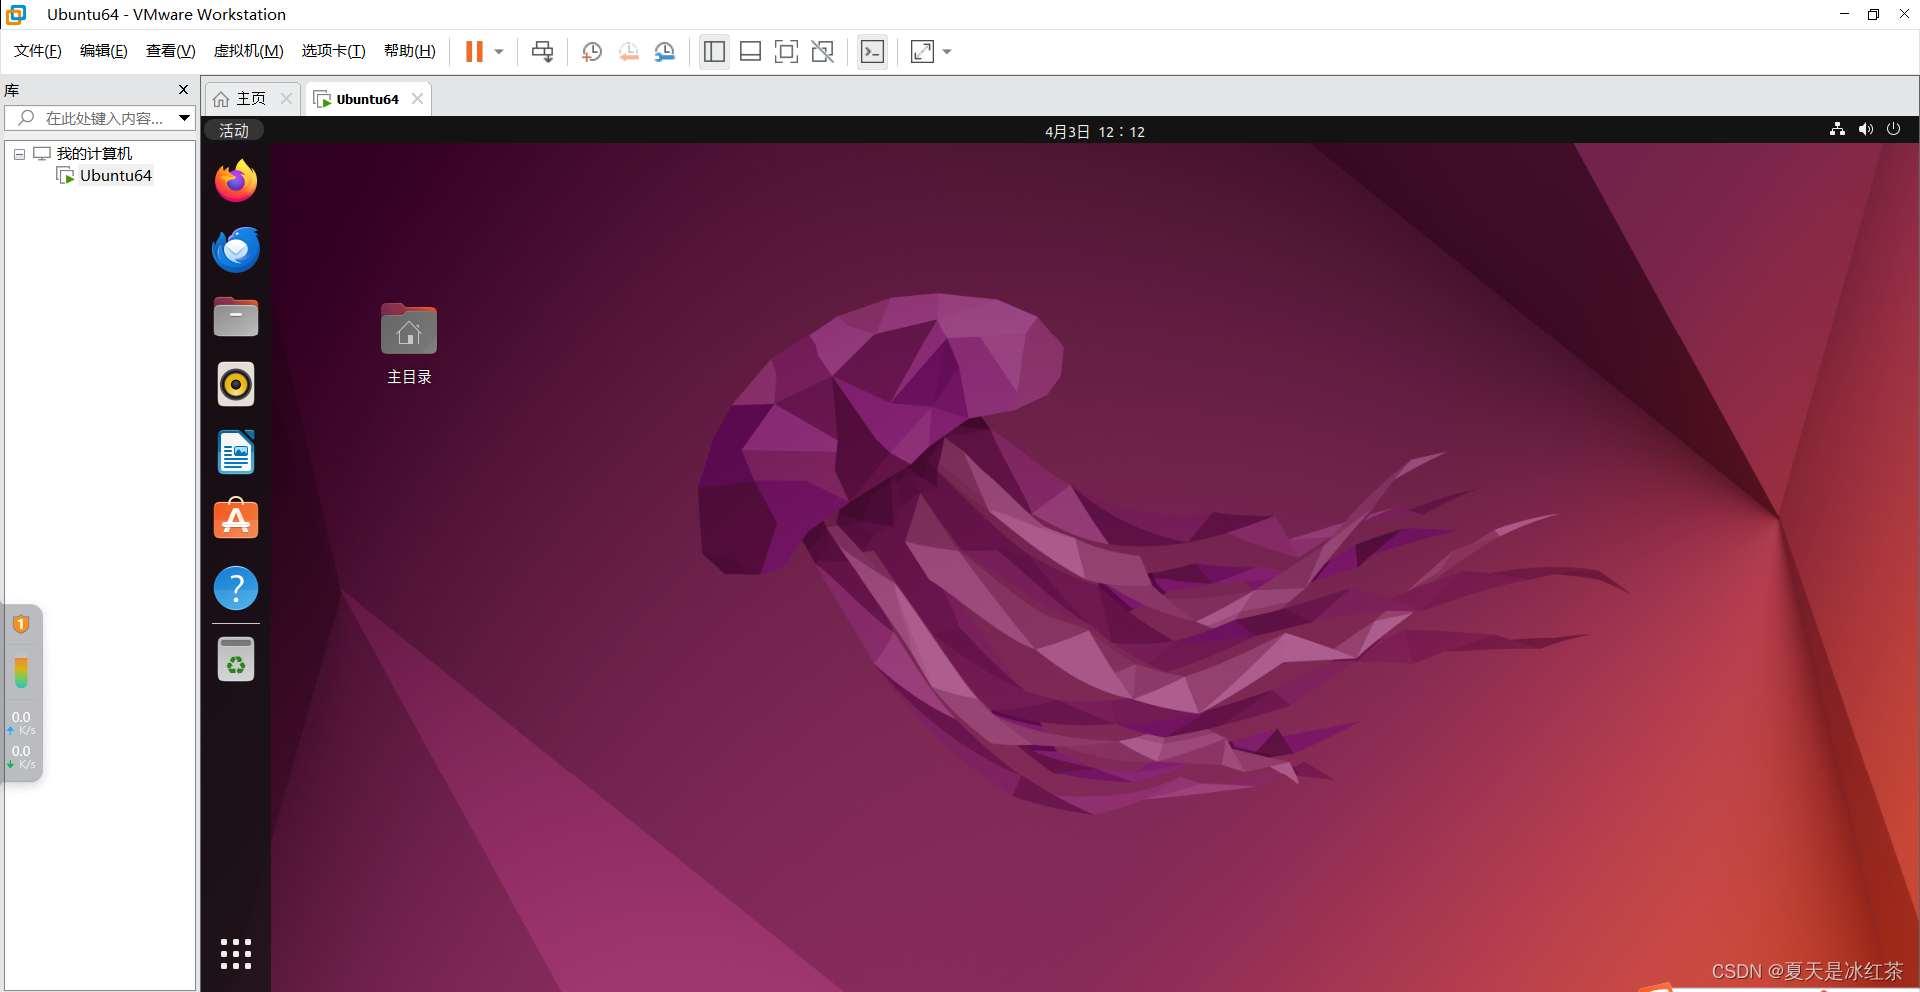The width and height of the screenshot is (1920, 992).
Task: Open the stretch display dropdown arrow
Action: (x=947, y=52)
